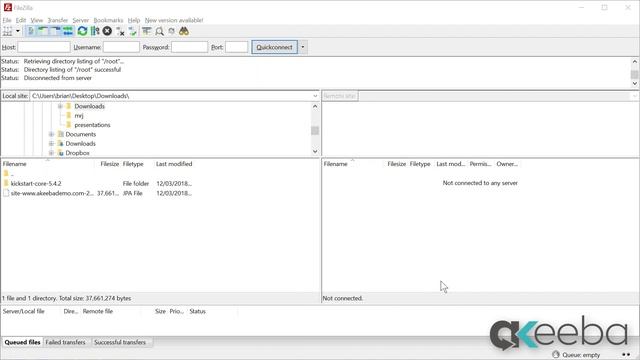The width and height of the screenshot is (640, 360).
Task: Open the Site Manager dropdown arrow
Action: point(18,31)
